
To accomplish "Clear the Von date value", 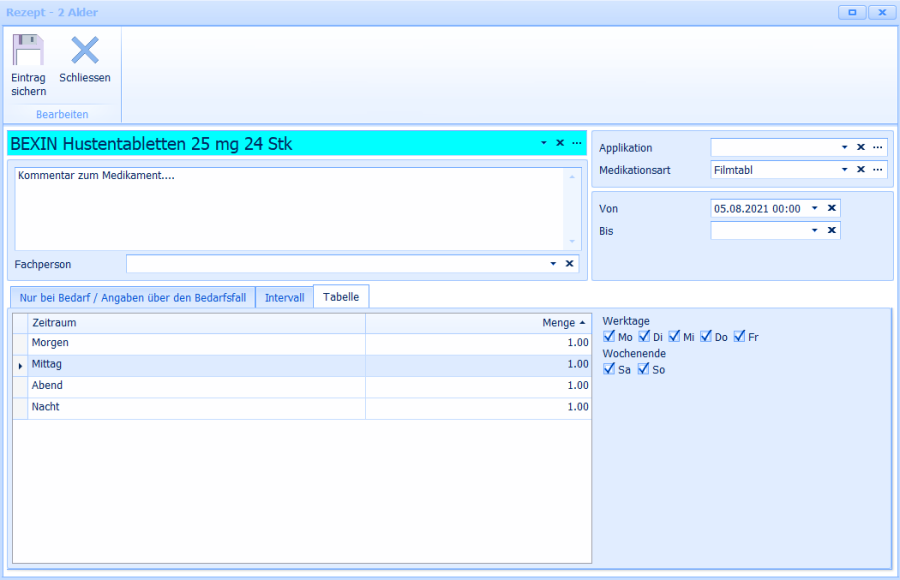I will 832,208.
